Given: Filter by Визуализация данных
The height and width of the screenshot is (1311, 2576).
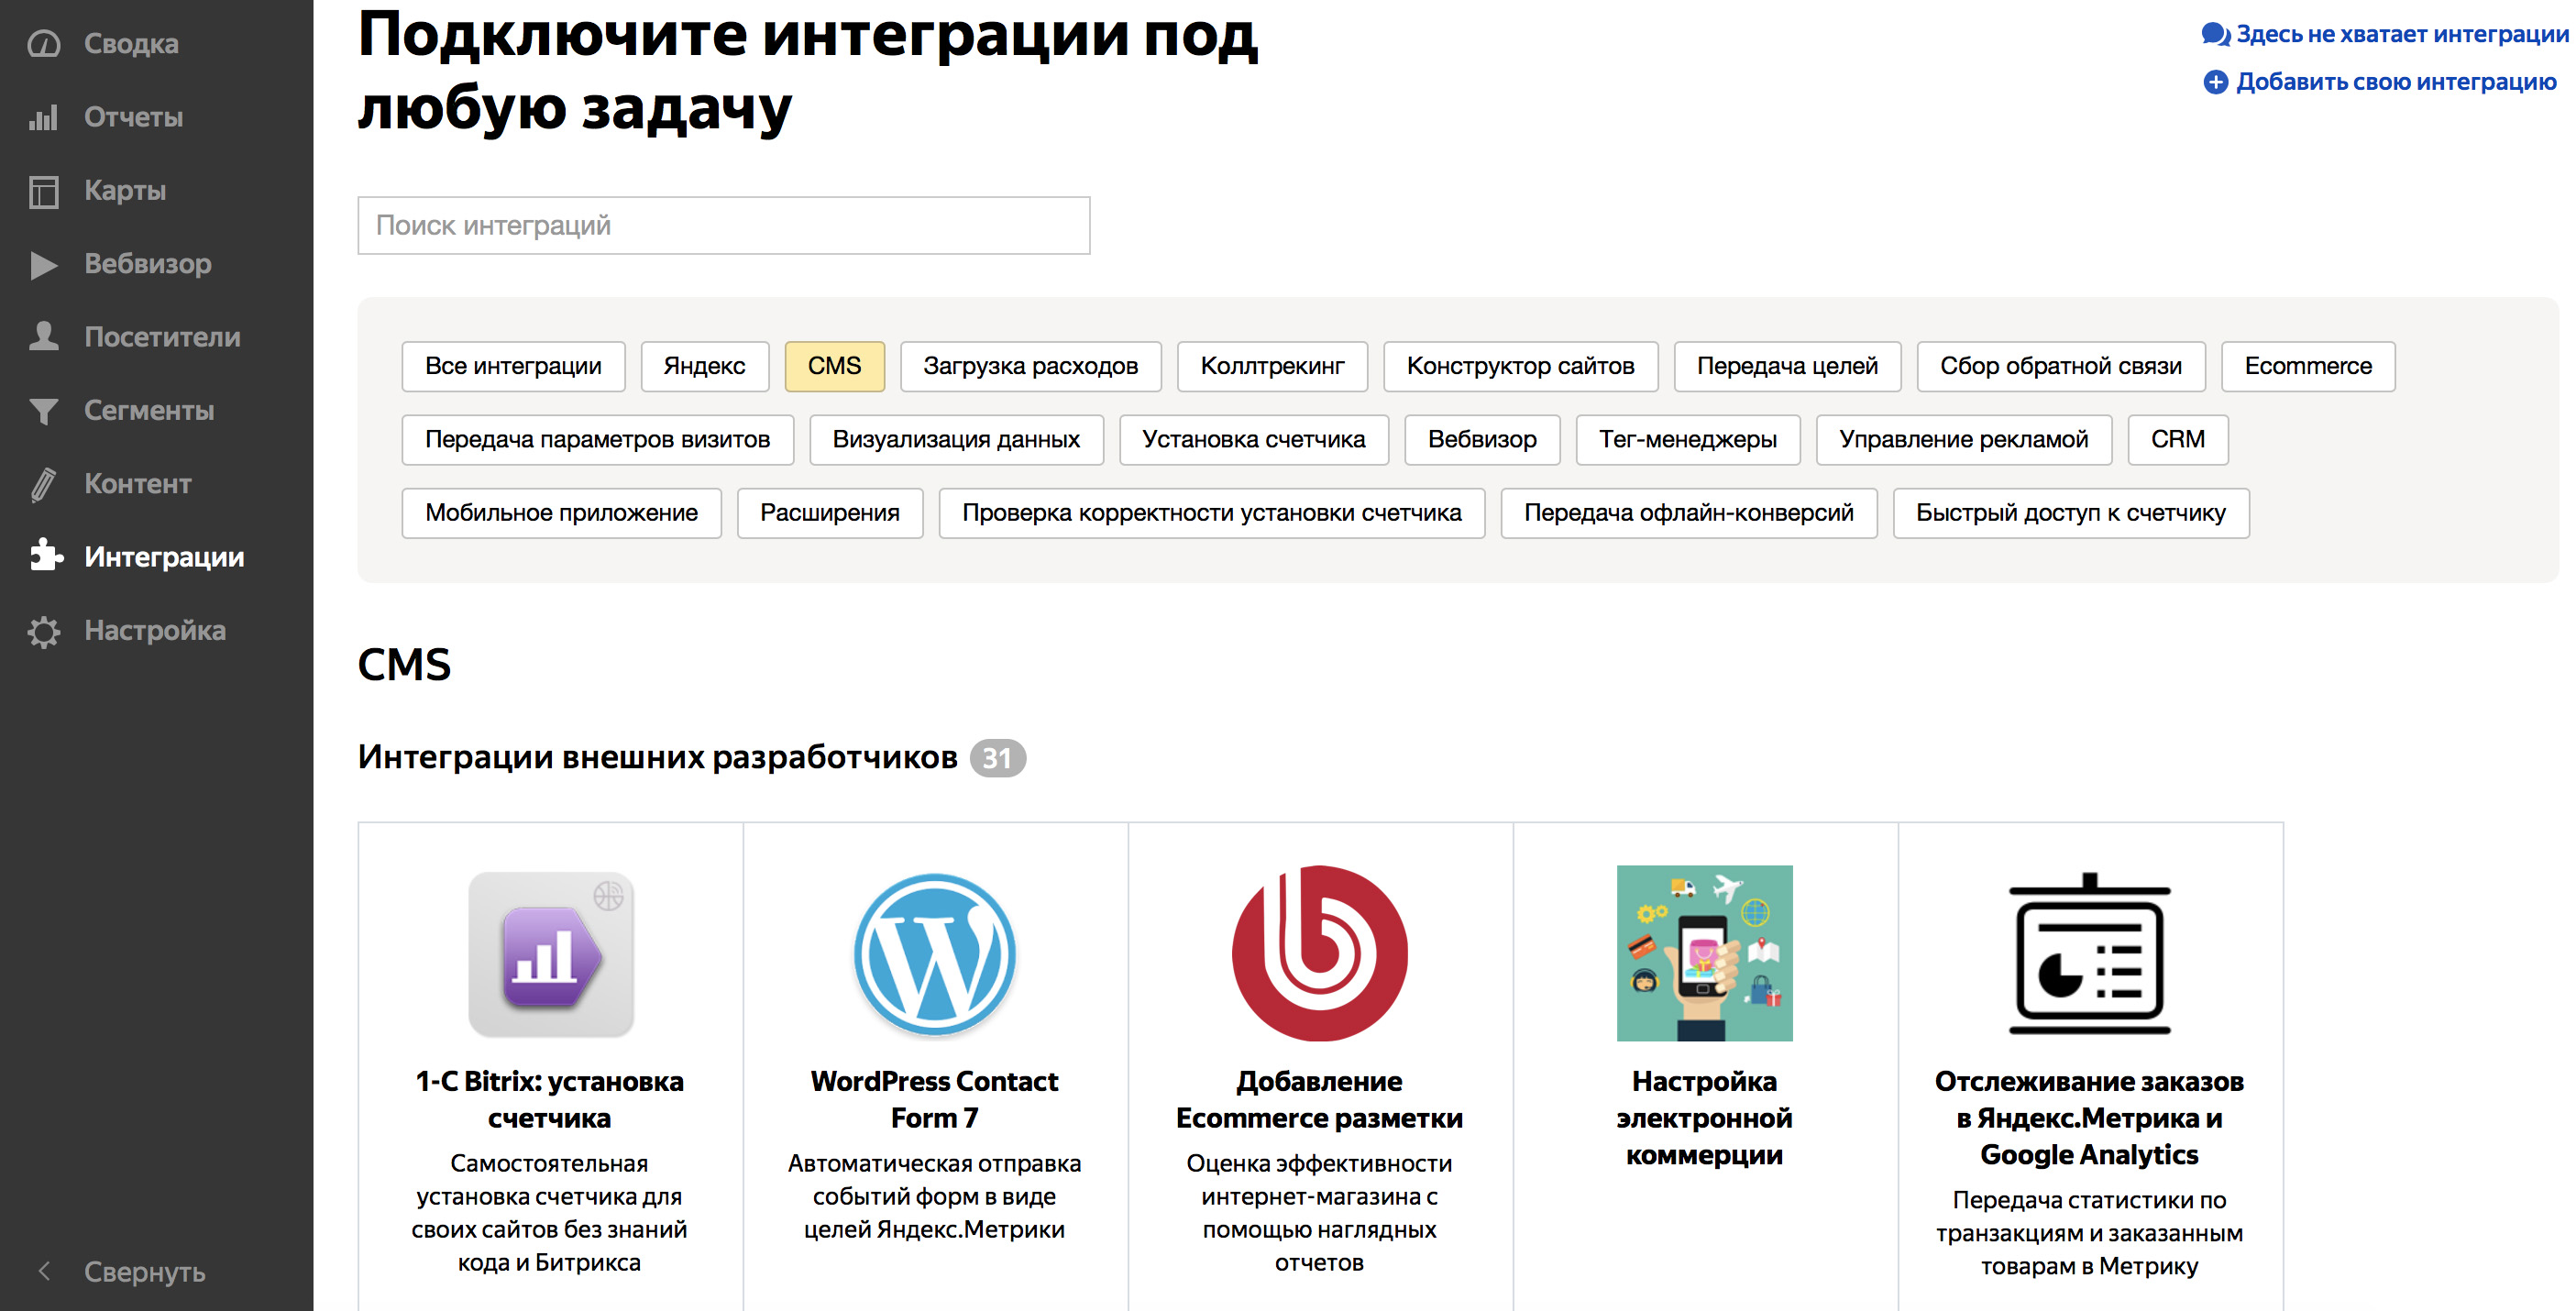Looking at the screenshot, I should [956, 439].
